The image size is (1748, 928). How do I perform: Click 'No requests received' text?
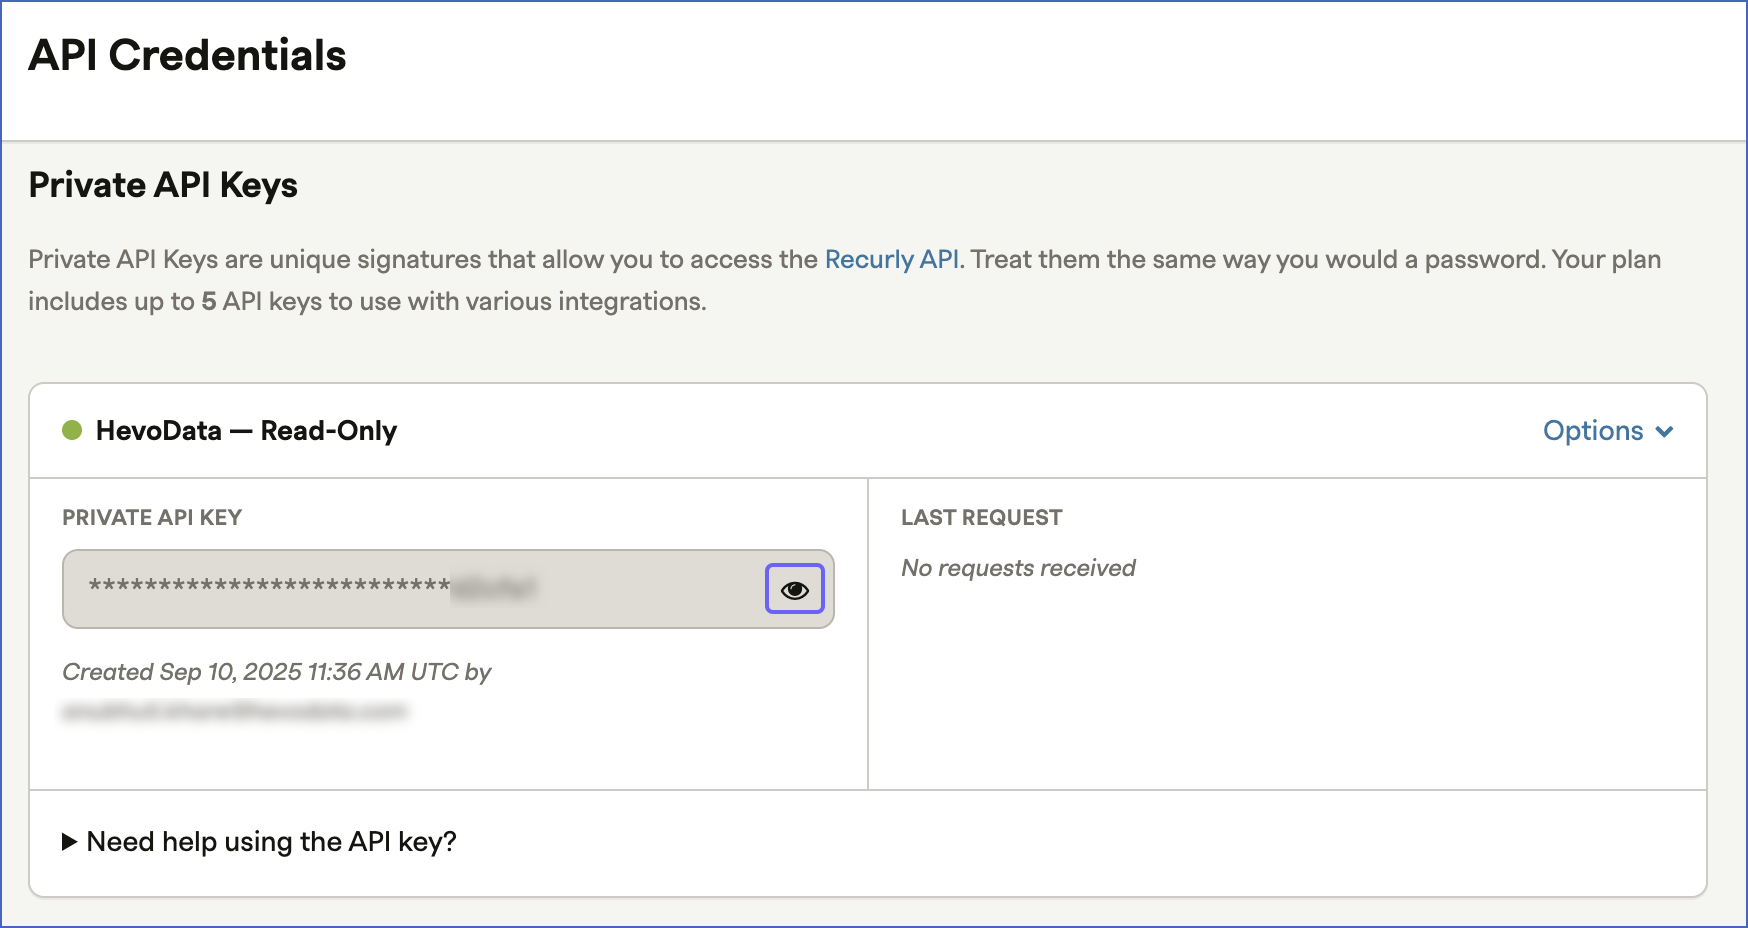[x=1018, y=568]
